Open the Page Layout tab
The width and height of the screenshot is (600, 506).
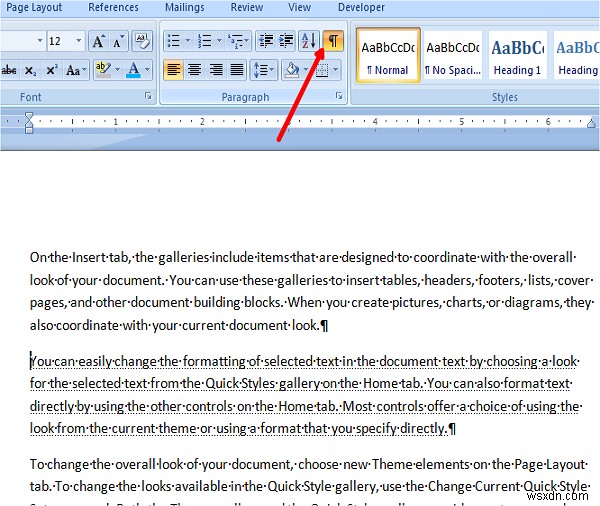(x=34, y=7)
